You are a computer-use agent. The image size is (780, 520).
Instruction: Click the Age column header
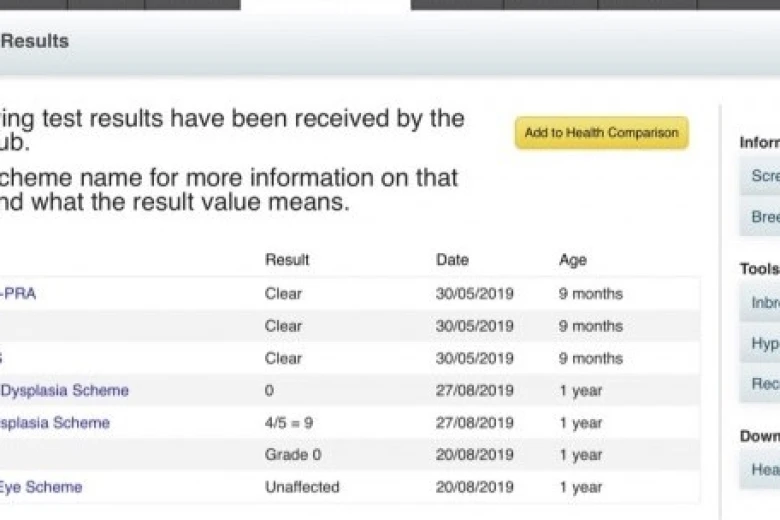tap(573, 260)
